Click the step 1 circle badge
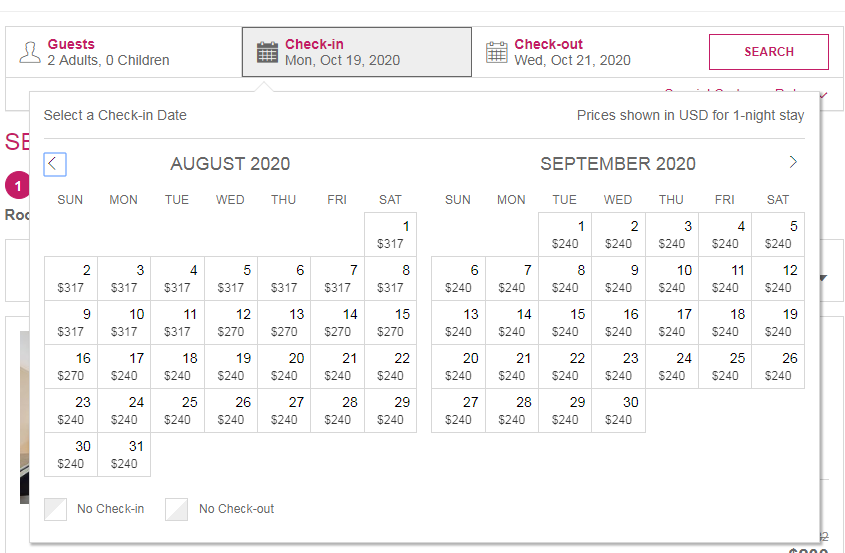Image resolution: width=845 pixels, height=553 pixels. click(17, 186)
